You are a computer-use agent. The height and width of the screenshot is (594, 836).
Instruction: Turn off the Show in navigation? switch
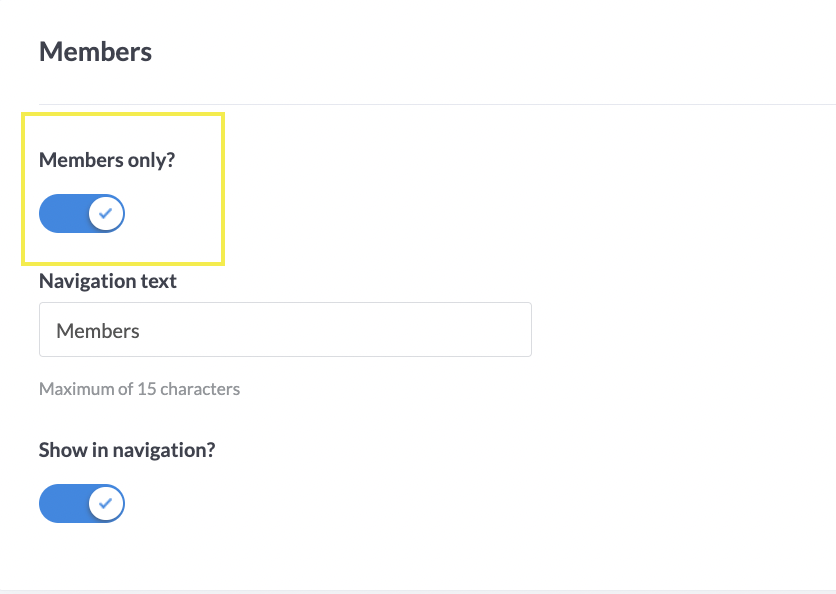click(82, 503)
